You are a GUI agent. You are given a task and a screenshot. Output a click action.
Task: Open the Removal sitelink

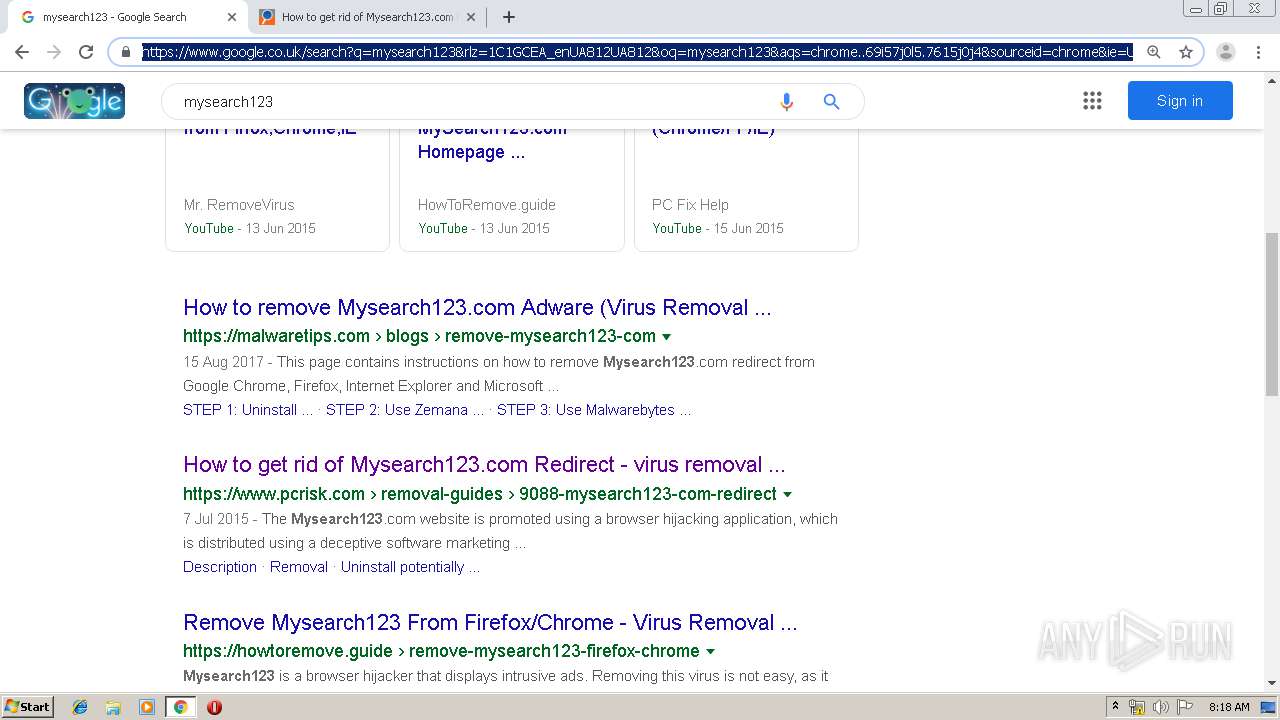point(299,567)
